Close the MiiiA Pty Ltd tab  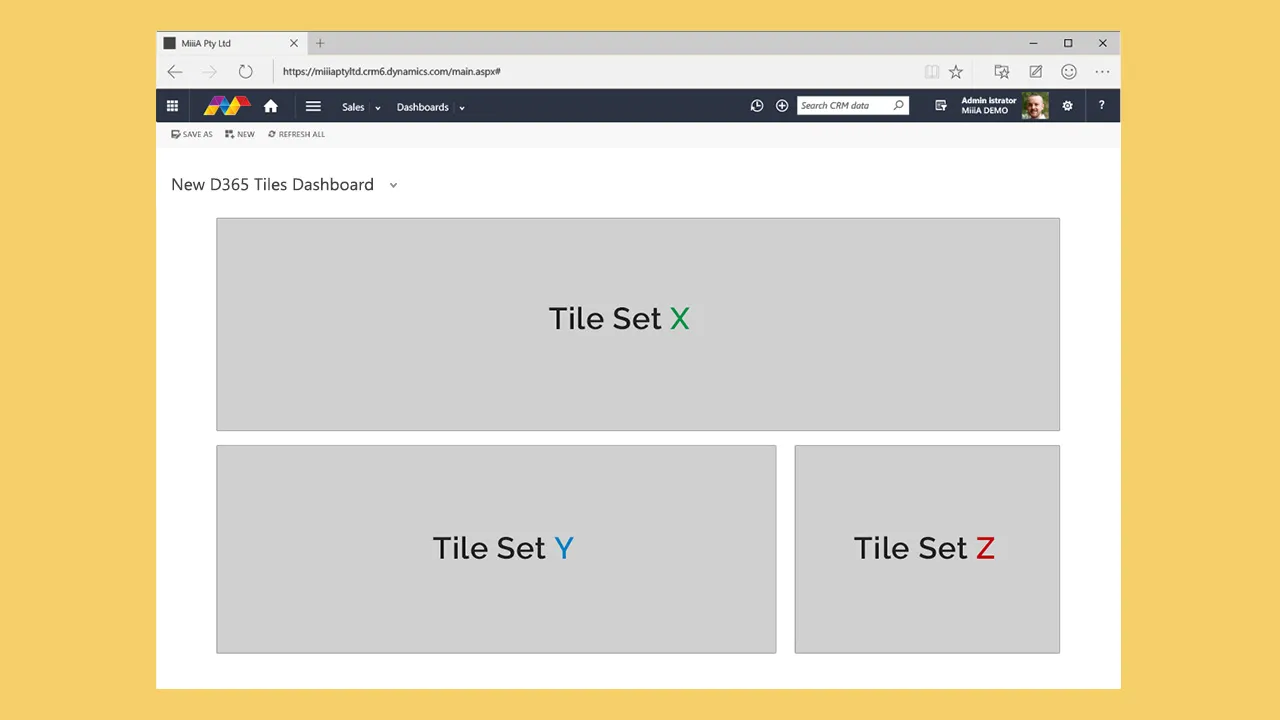point(294,43)
